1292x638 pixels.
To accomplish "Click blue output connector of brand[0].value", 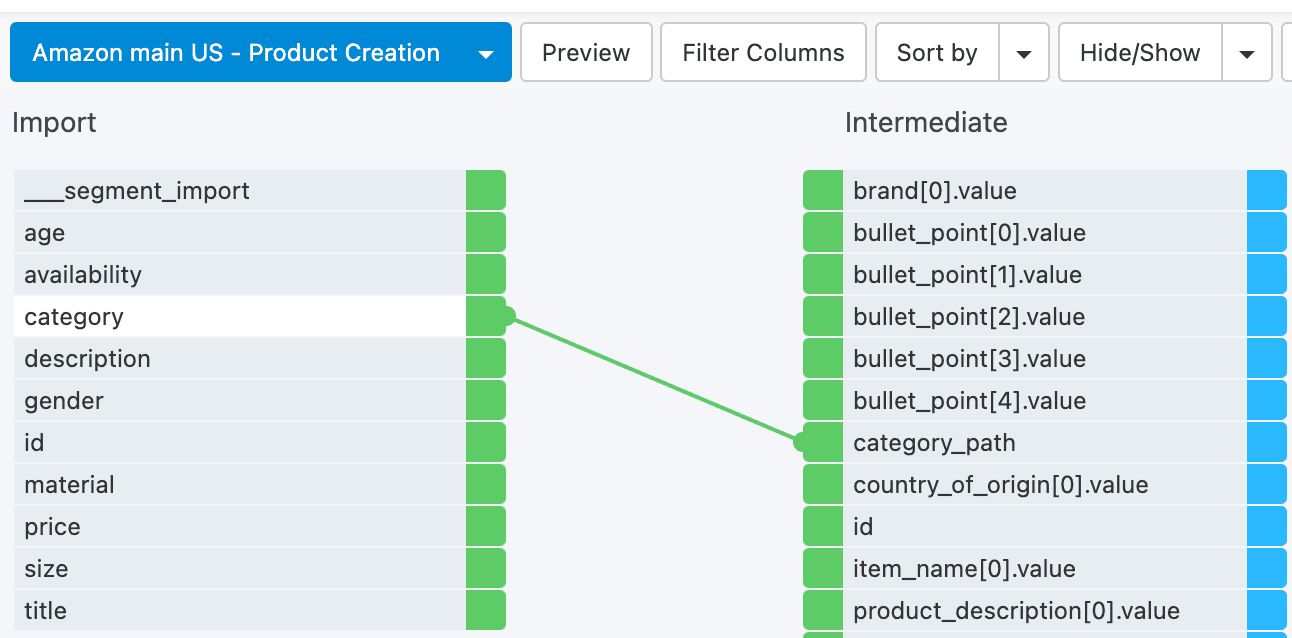I will click(1267, 191).
